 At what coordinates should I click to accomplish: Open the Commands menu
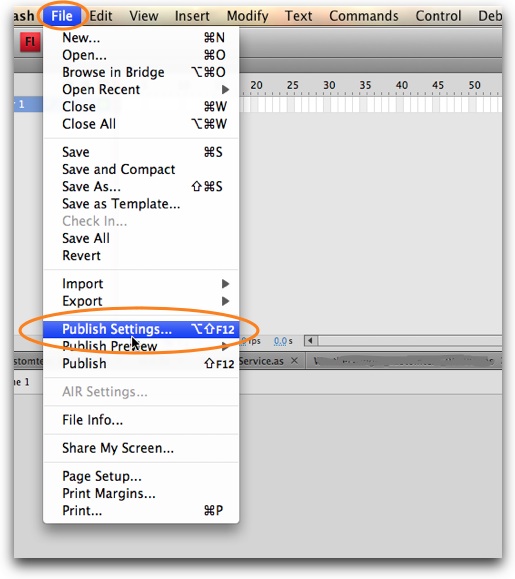click(x=364, y=16)
